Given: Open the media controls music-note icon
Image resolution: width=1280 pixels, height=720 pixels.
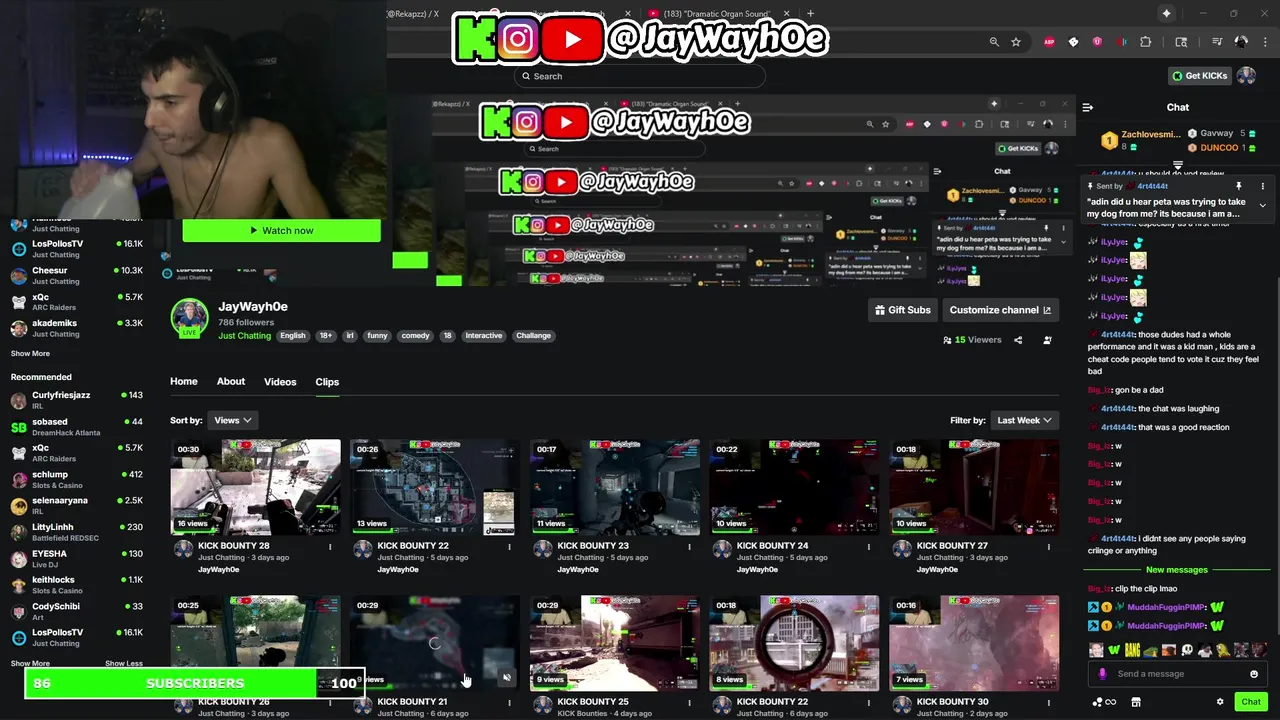Looking at the screenshot, I should point(1217,42).
